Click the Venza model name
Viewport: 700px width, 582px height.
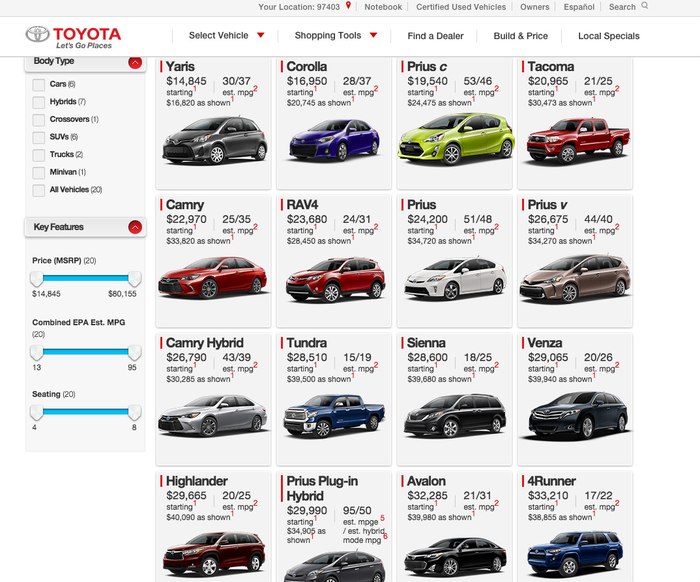(545, 343)
